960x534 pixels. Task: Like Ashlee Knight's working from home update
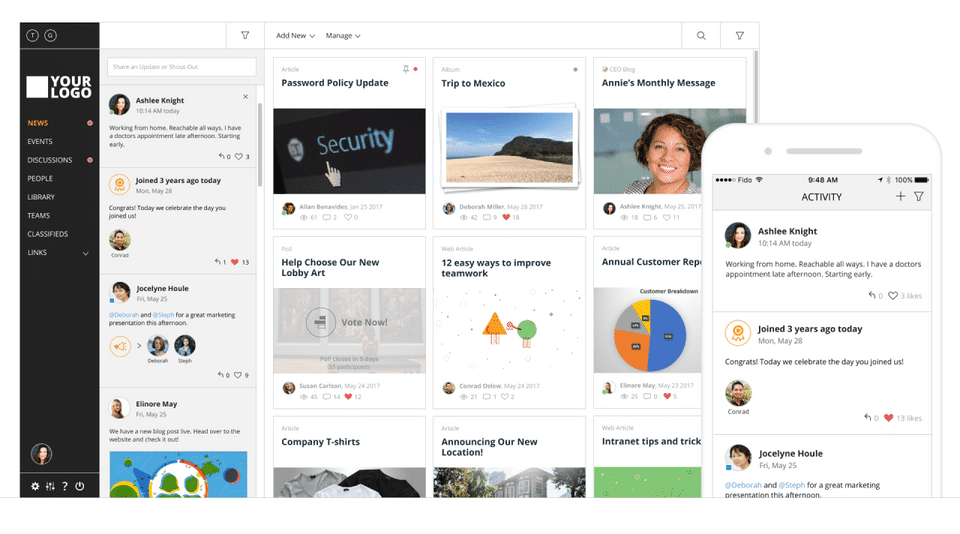click(x=239, y=156)
